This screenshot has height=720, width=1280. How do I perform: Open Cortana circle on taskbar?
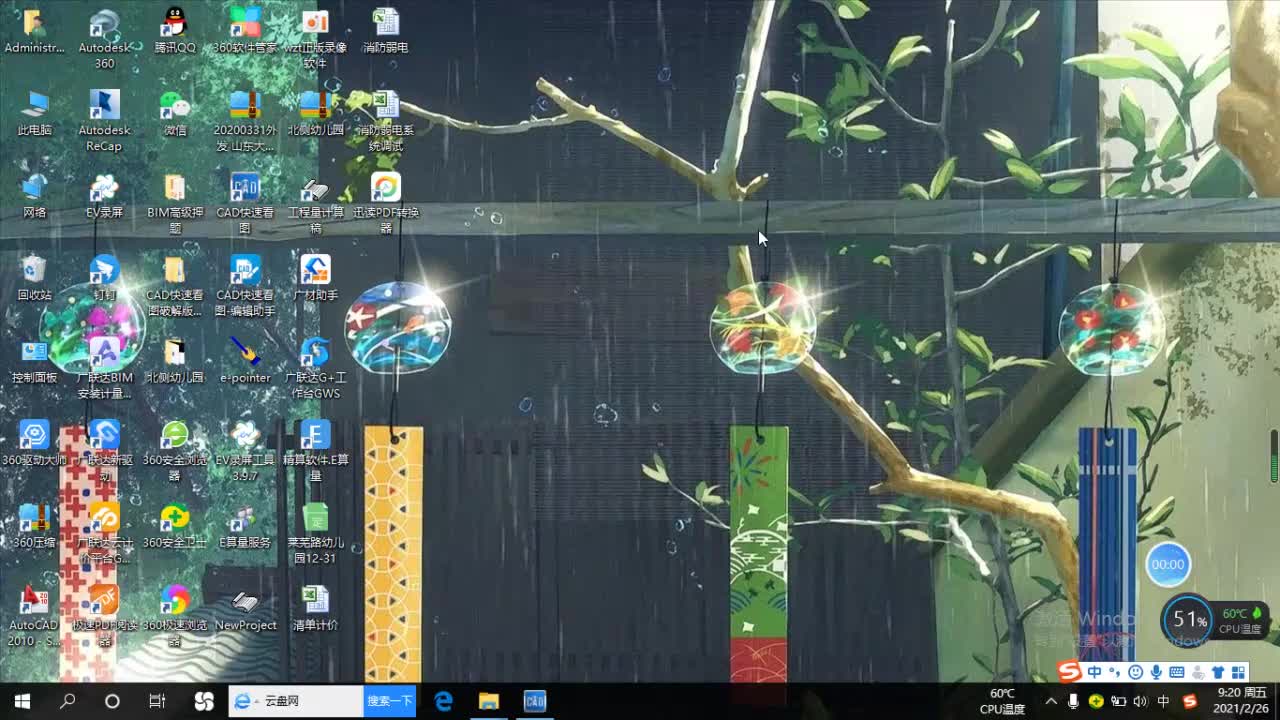click(x=112, y=701)
